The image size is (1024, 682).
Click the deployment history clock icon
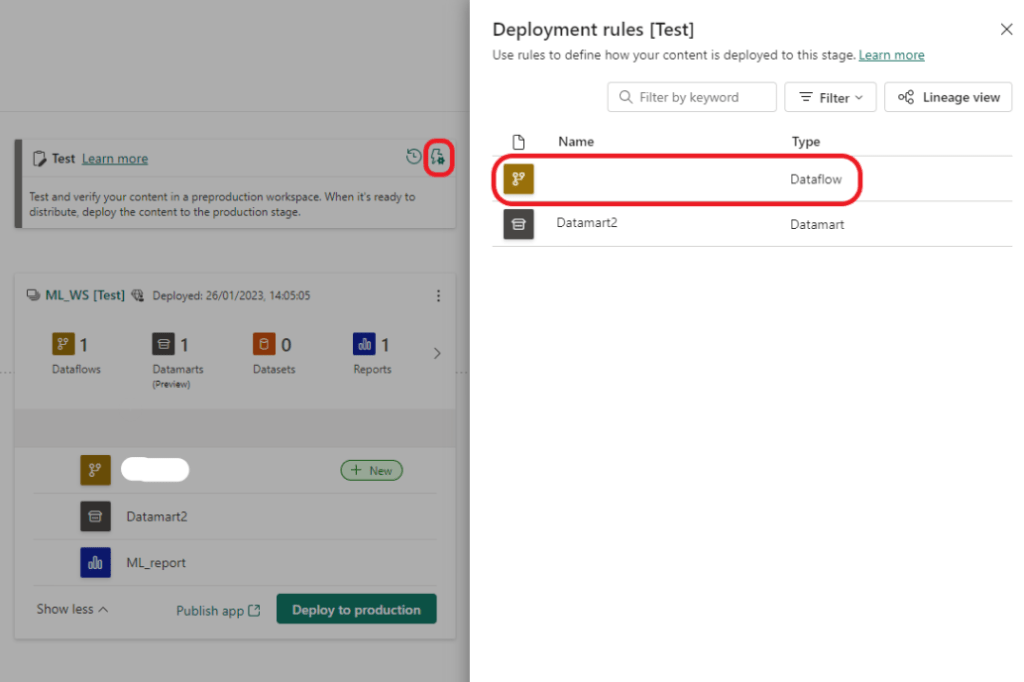coord(413,157)
